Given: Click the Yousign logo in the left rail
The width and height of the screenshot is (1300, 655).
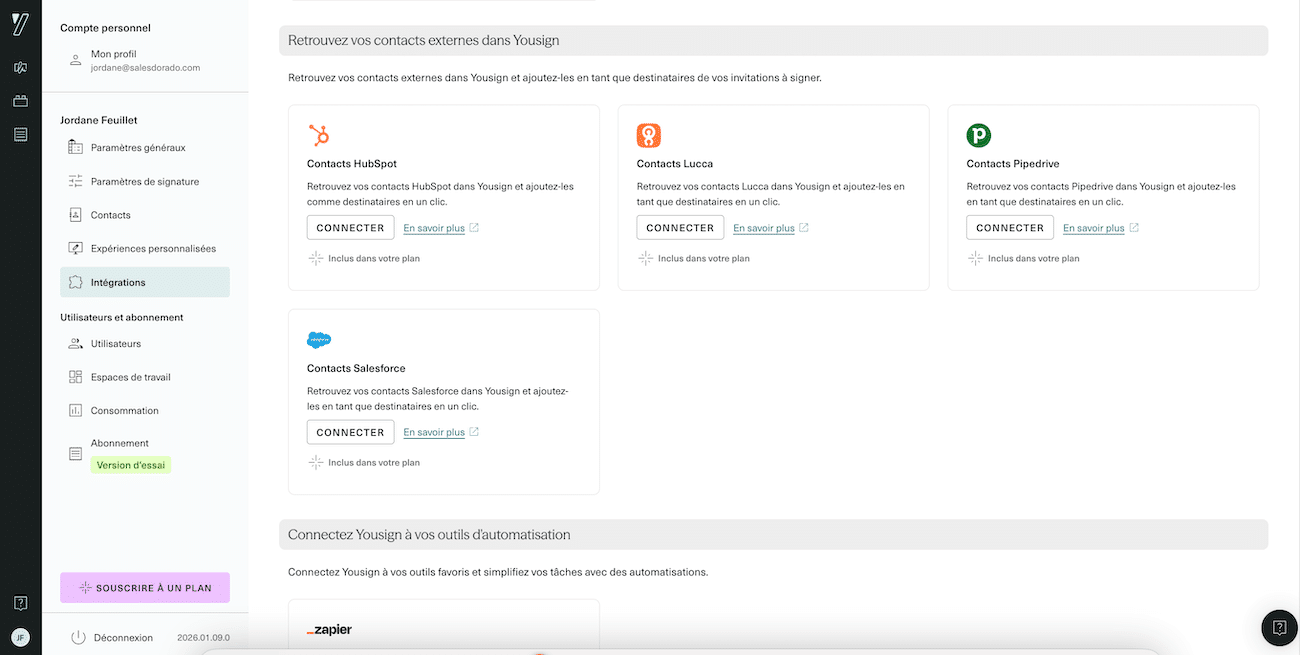Looking at the screenshot, I should tap(20, 24).
